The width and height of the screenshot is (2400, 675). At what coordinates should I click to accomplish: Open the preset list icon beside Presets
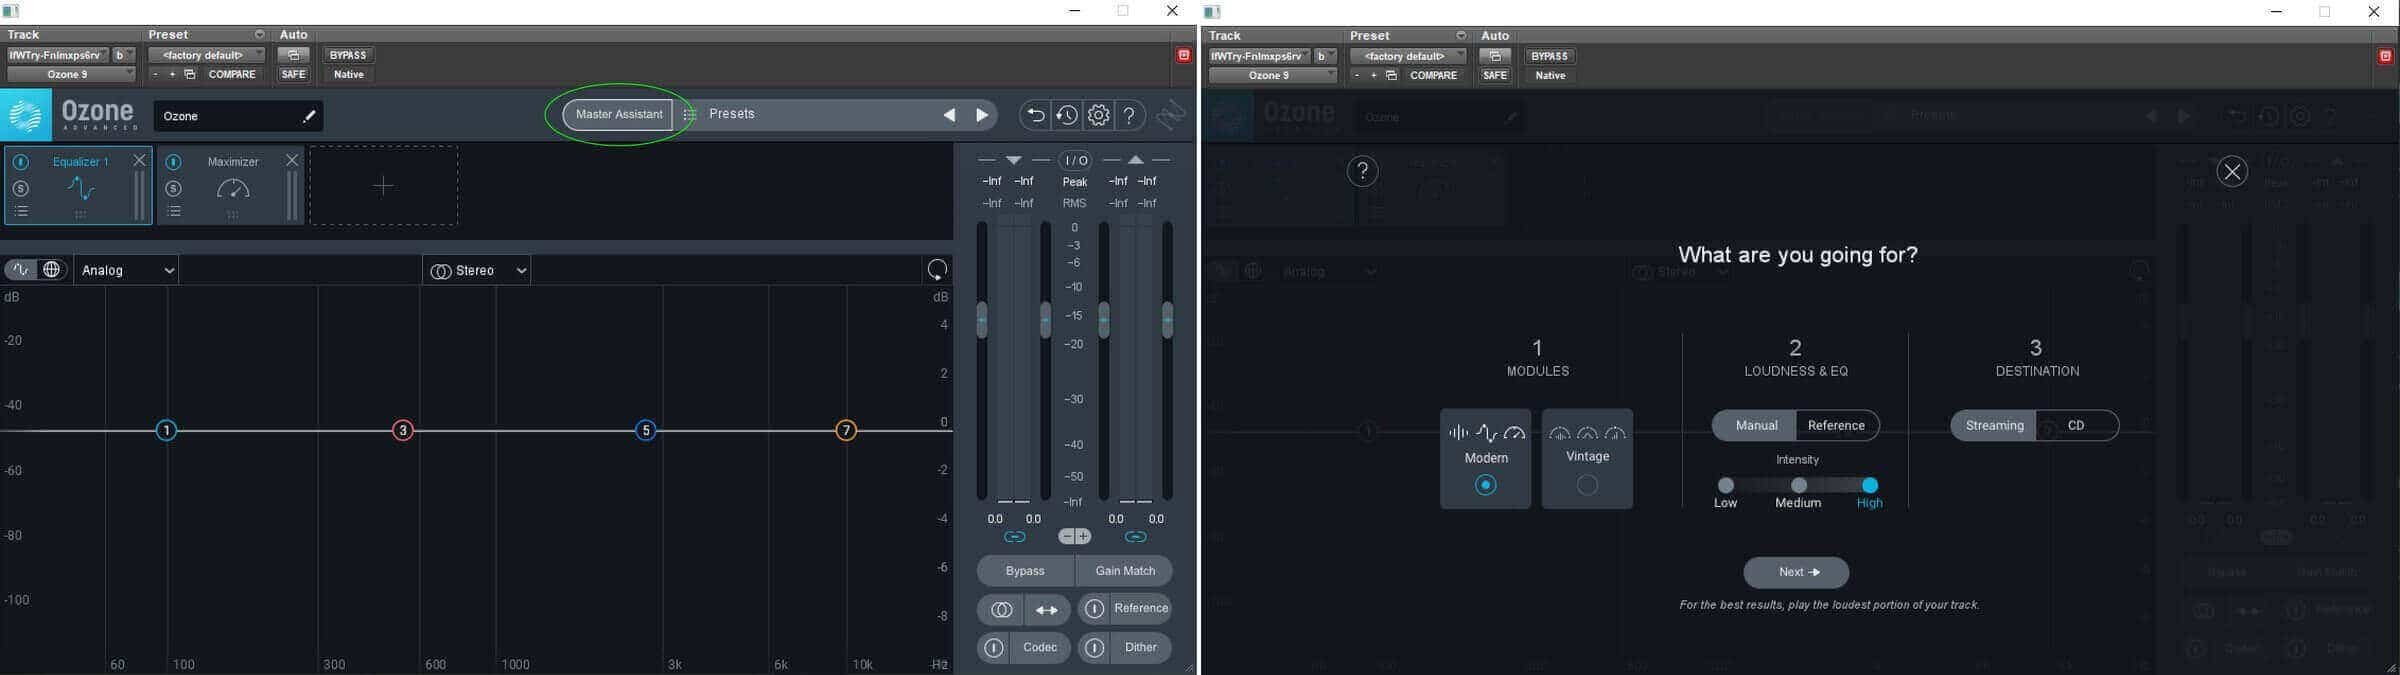(689, 115)
